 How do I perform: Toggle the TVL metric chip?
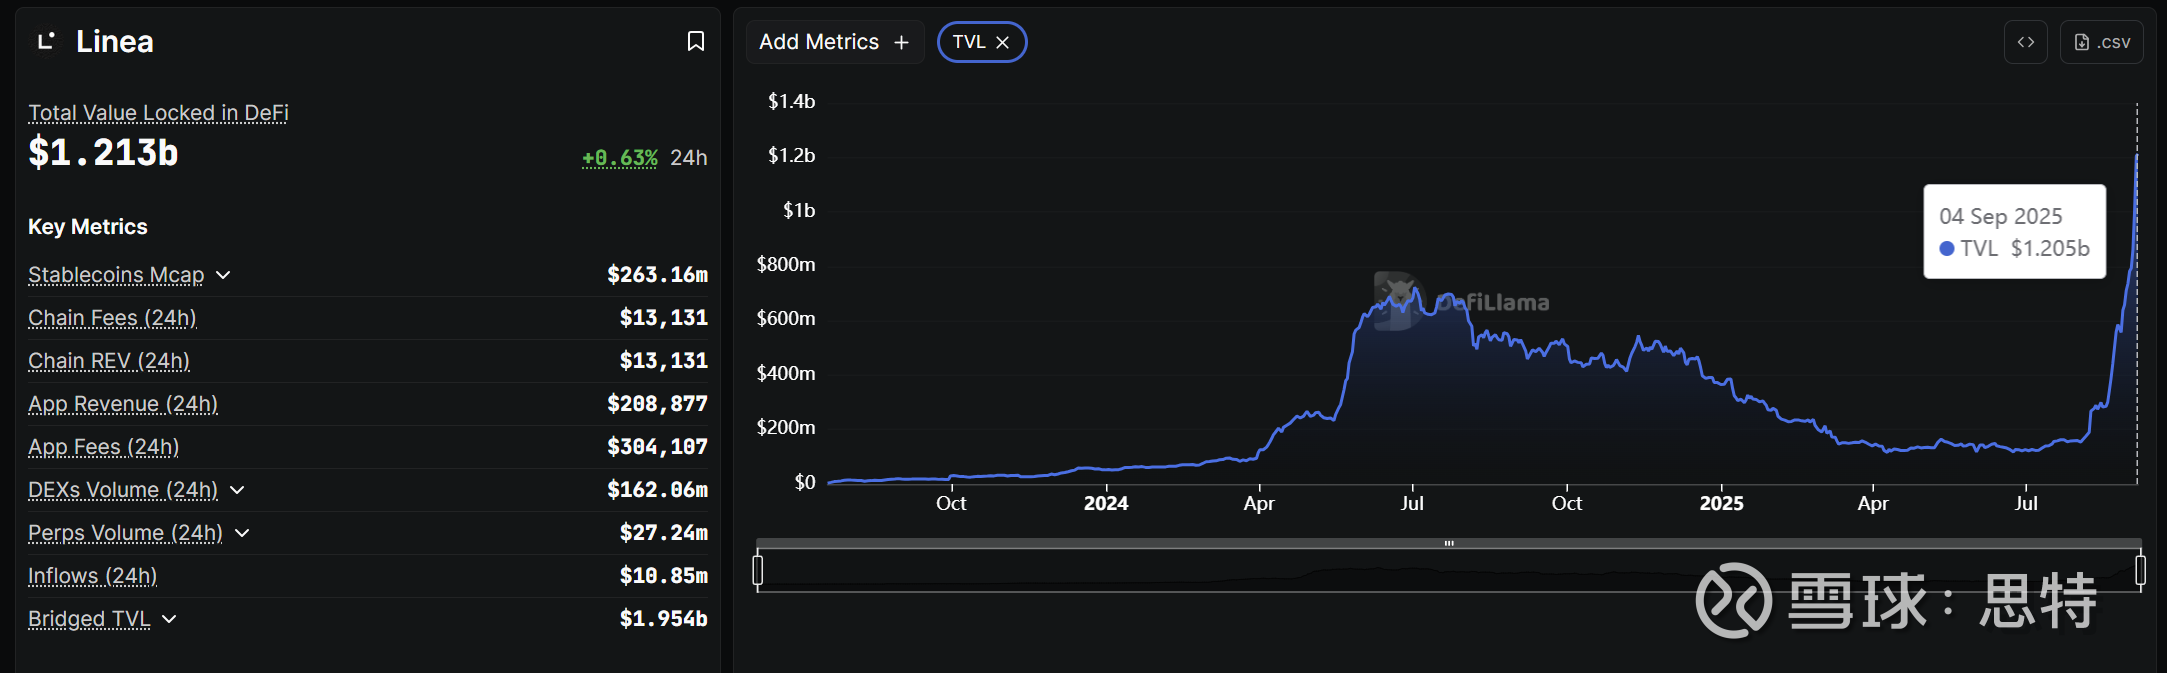point(968,42)
